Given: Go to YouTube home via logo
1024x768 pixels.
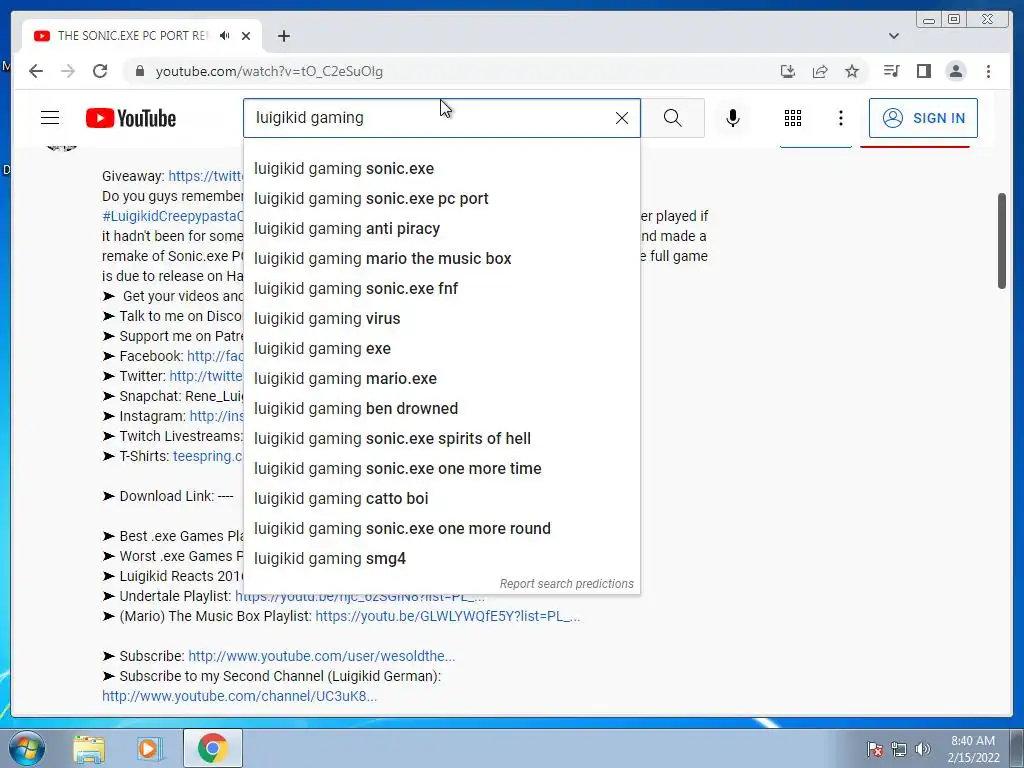Looking at the screenshot, I should [x=131, y=118].
